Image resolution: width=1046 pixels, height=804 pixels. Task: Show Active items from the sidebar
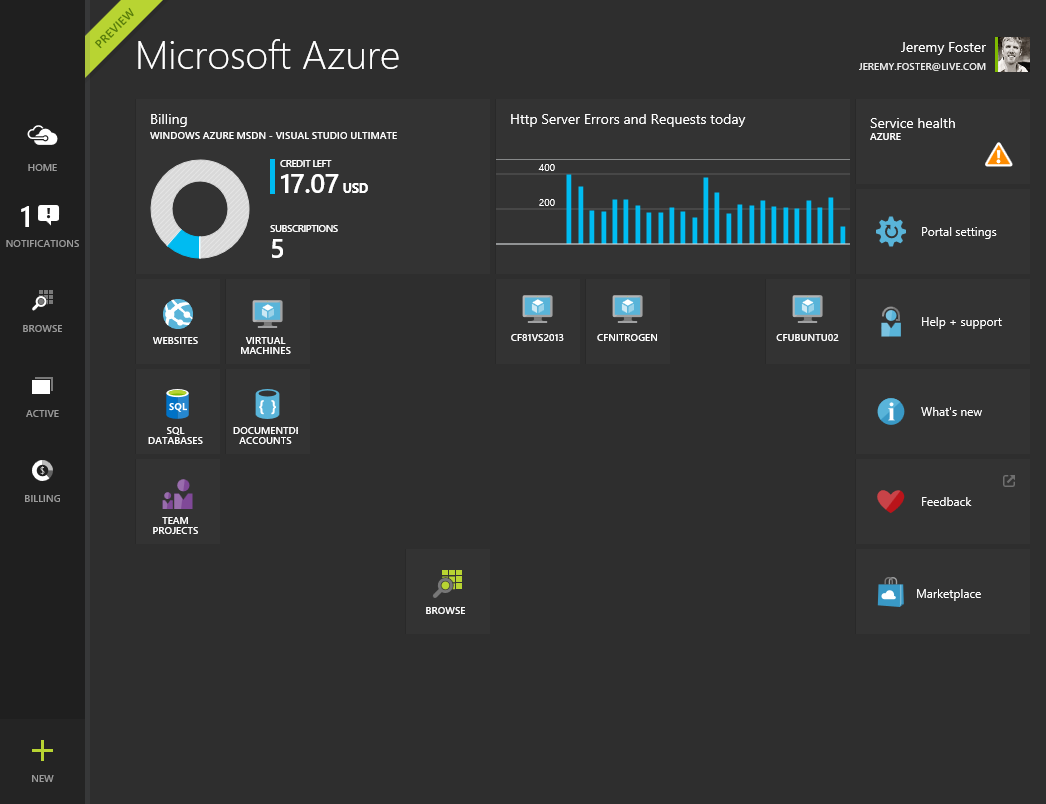[42, 396]
